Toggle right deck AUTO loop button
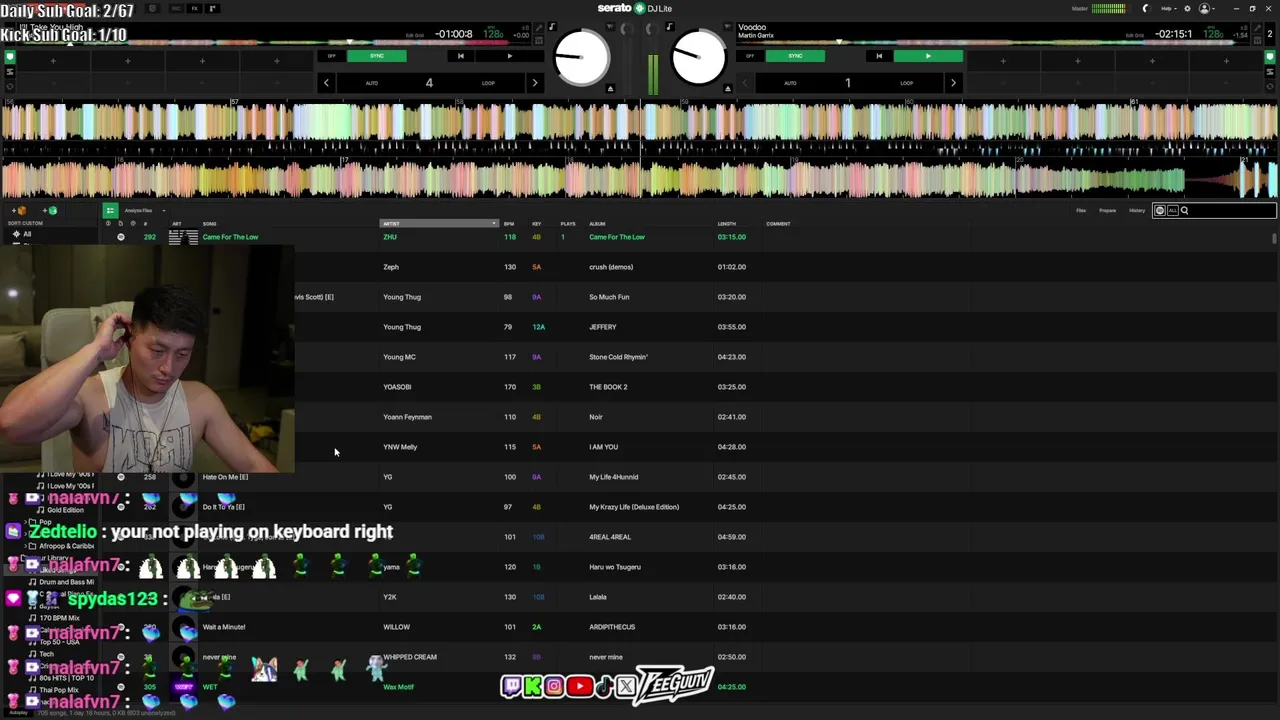The width and height of the screenshot is (1280, 720). coord(791,83)
